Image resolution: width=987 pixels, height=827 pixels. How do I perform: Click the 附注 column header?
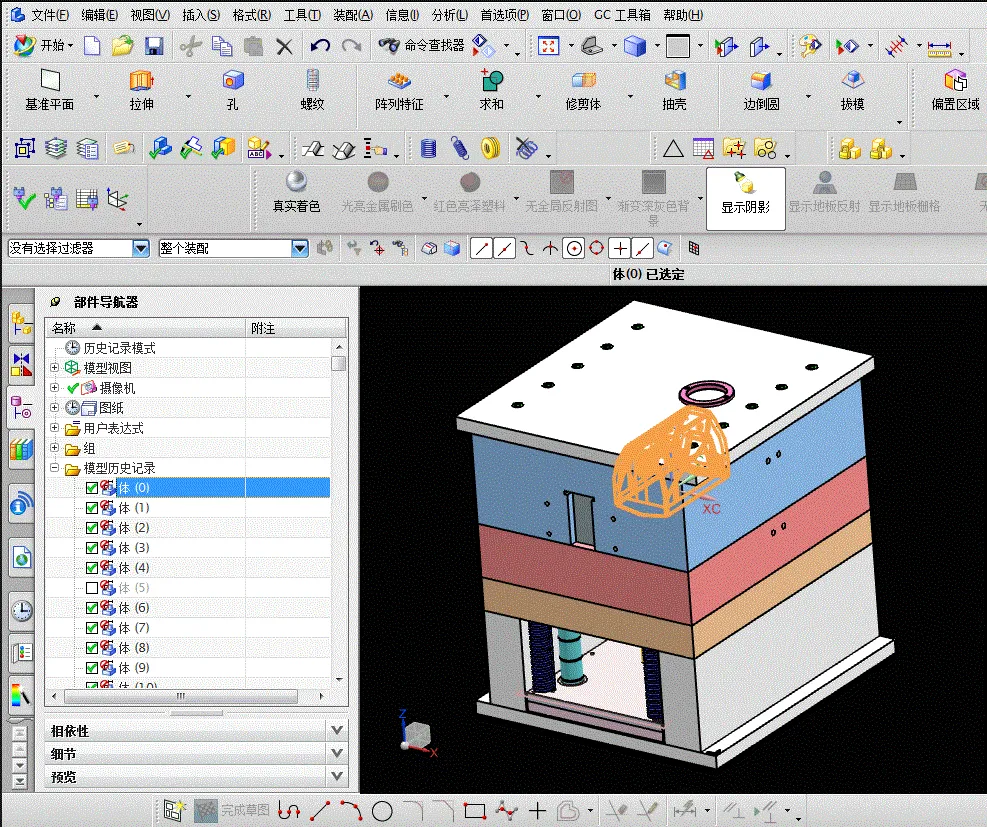click(x=296, y=328)
